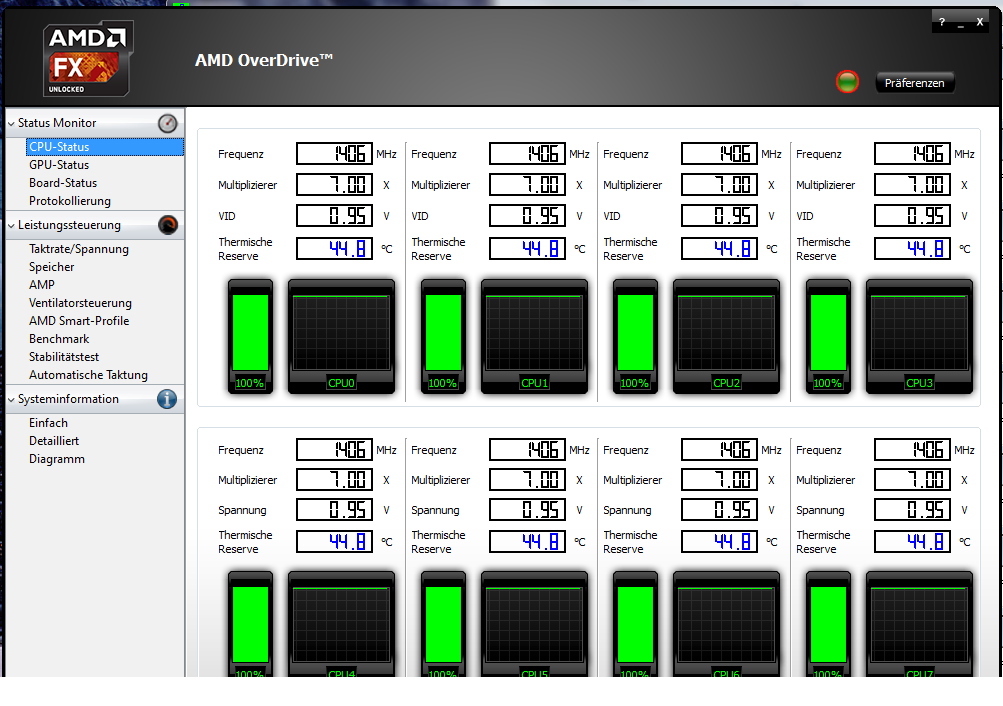1003x706 pixels.
Task: Collapse the Status Monitor section
Action: [x=11, y=123]
